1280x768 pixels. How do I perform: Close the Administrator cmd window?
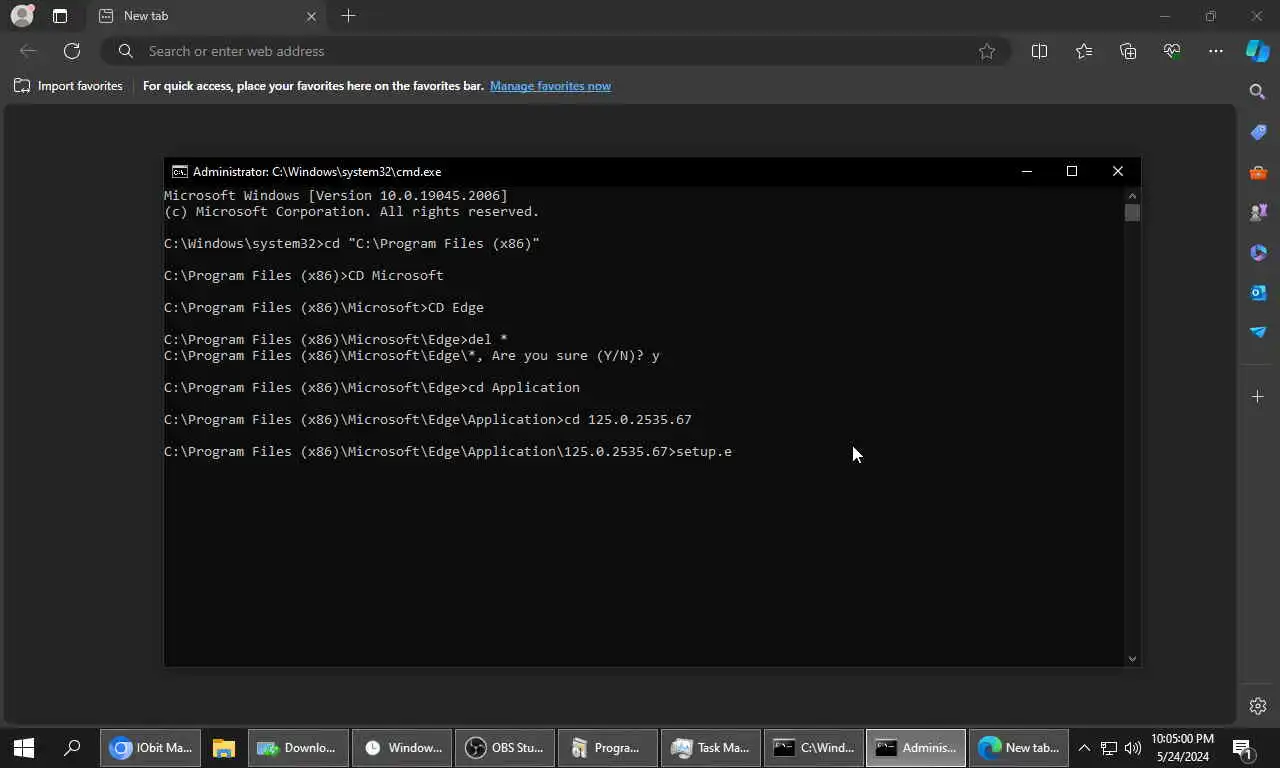click(1118, 171)
